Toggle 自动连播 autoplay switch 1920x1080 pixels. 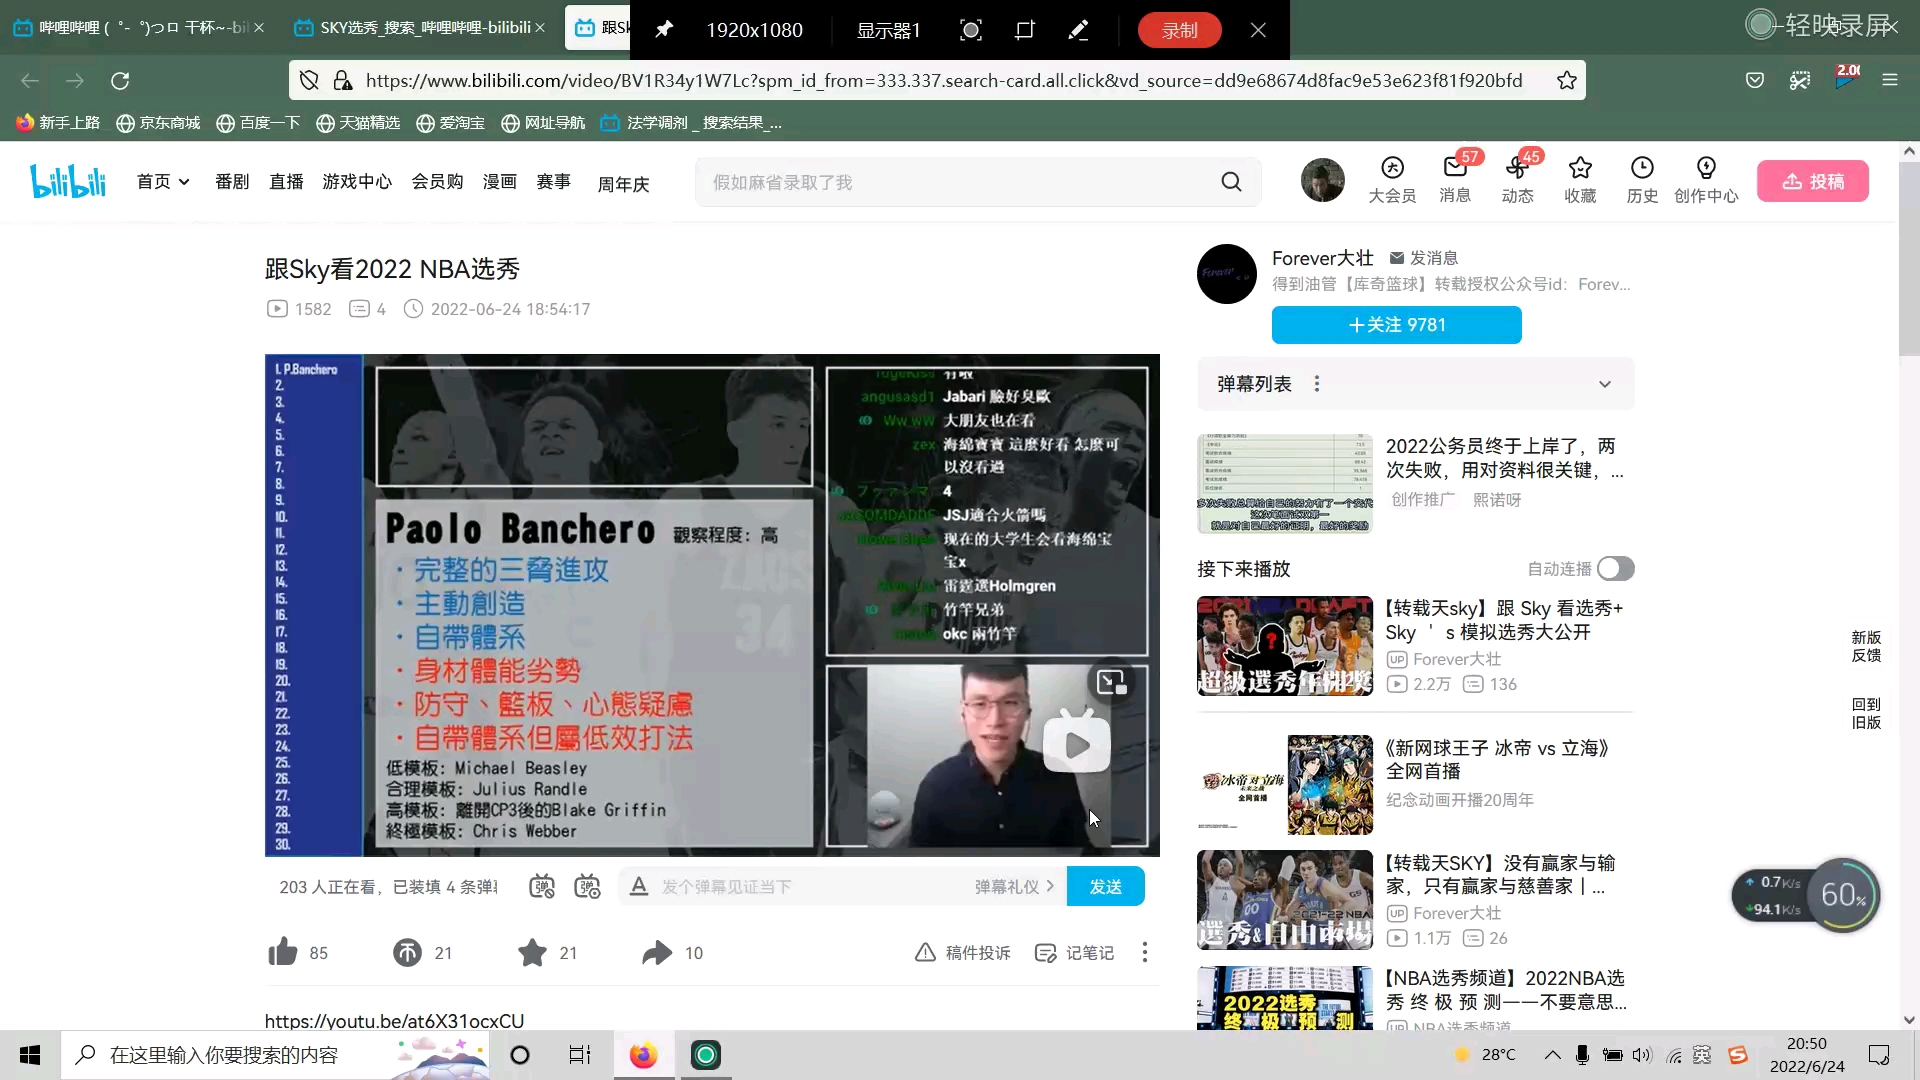tap(1615, 569)
